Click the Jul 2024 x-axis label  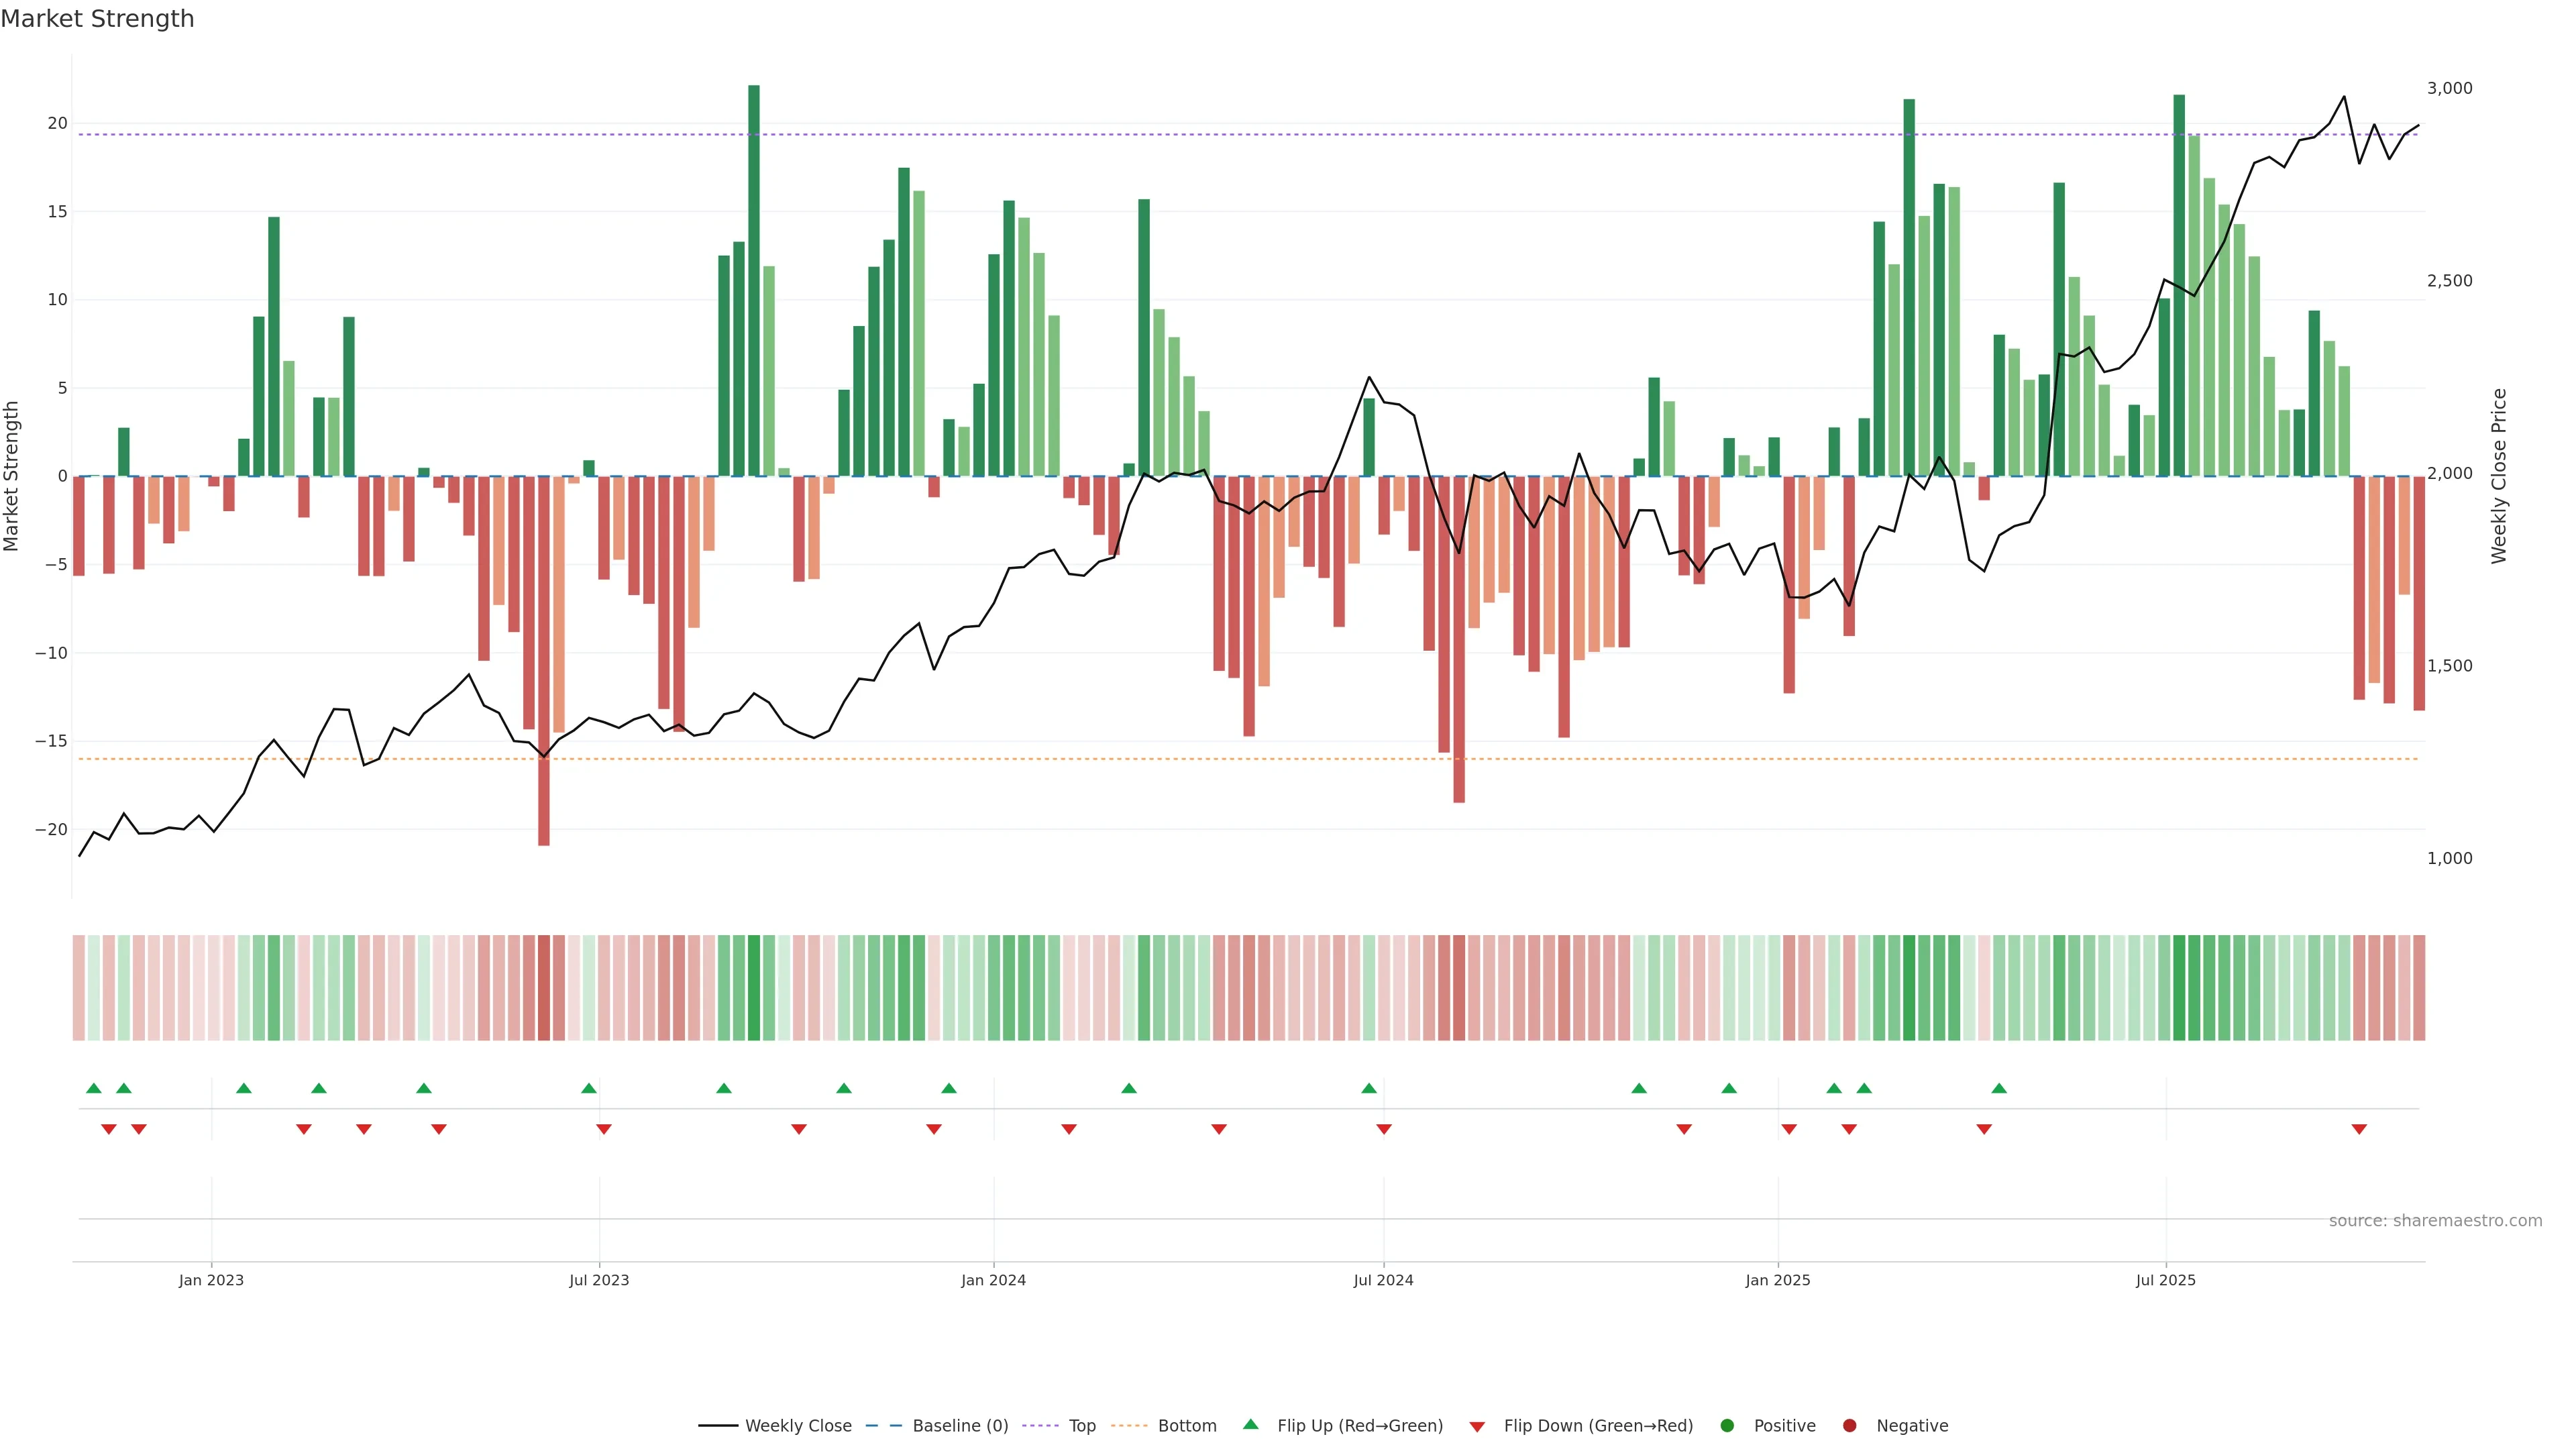1383,1280
